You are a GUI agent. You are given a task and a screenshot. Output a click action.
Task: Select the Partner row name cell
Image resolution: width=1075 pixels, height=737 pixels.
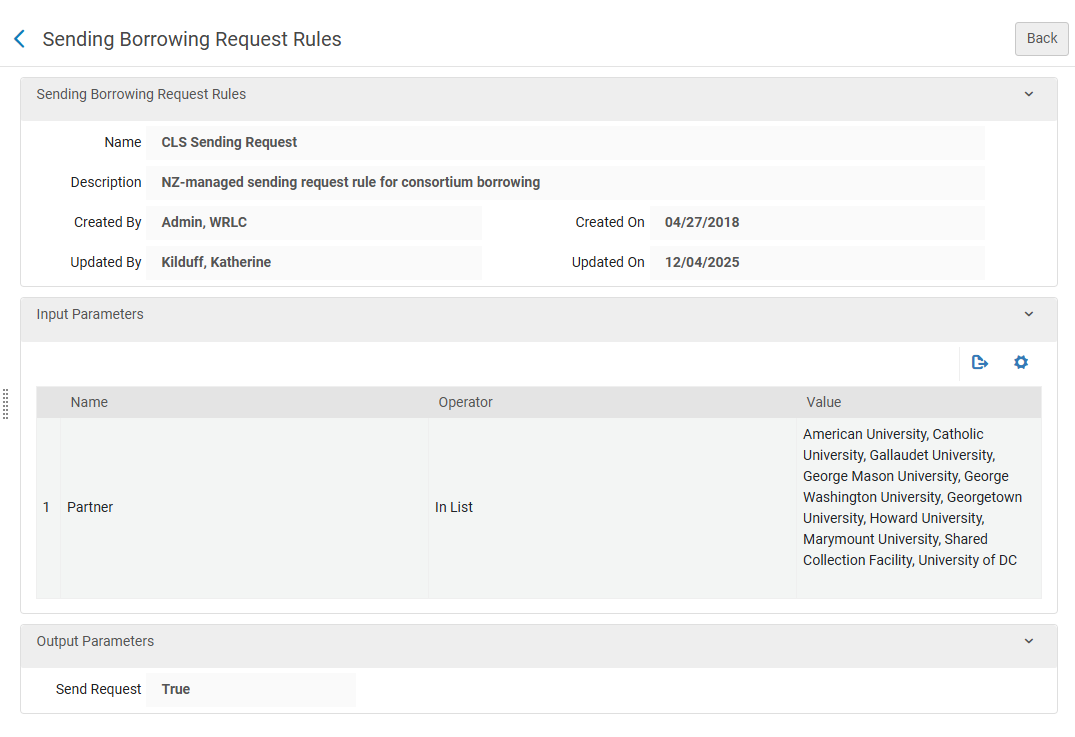90,507
